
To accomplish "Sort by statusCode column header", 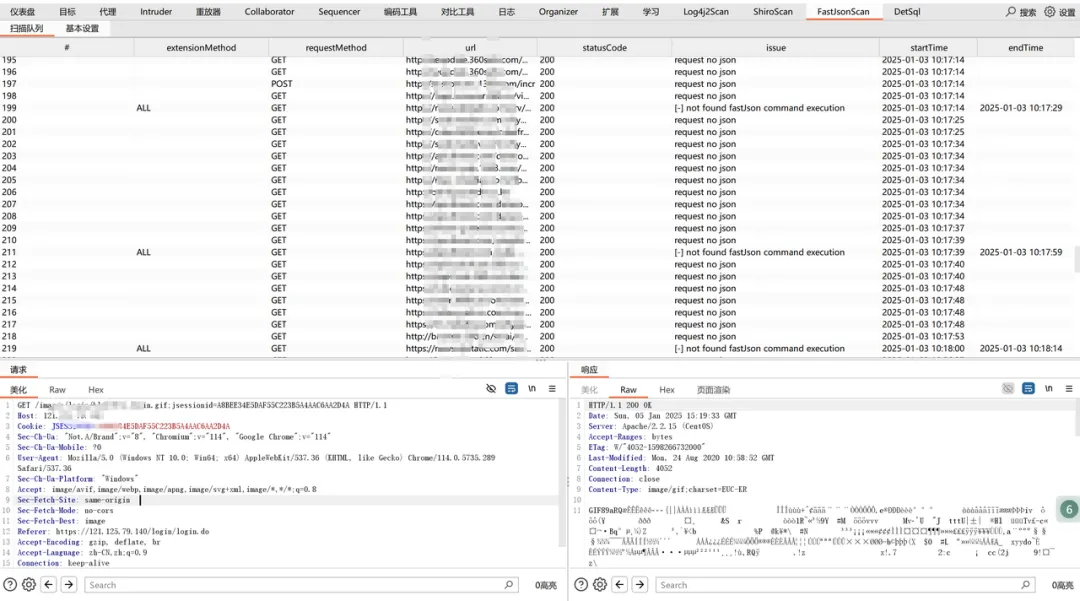I will (x=605, y=48).
